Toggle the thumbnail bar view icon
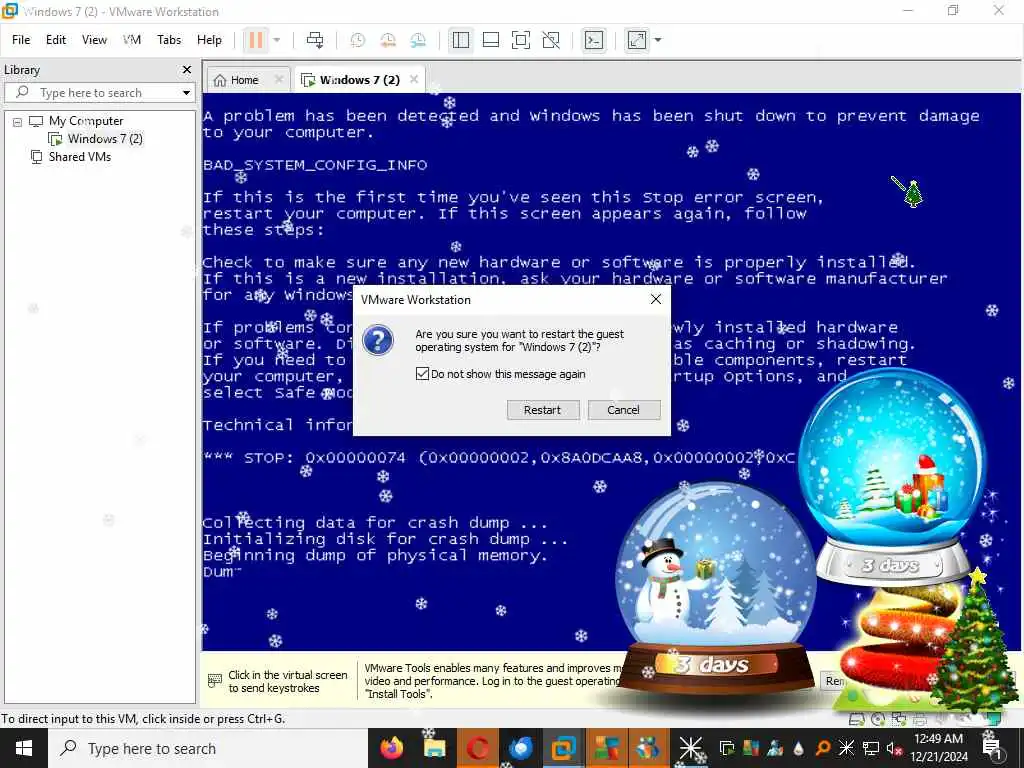Image resolution: width=1024 pixels, height=768 pixels. pos(490,40)
